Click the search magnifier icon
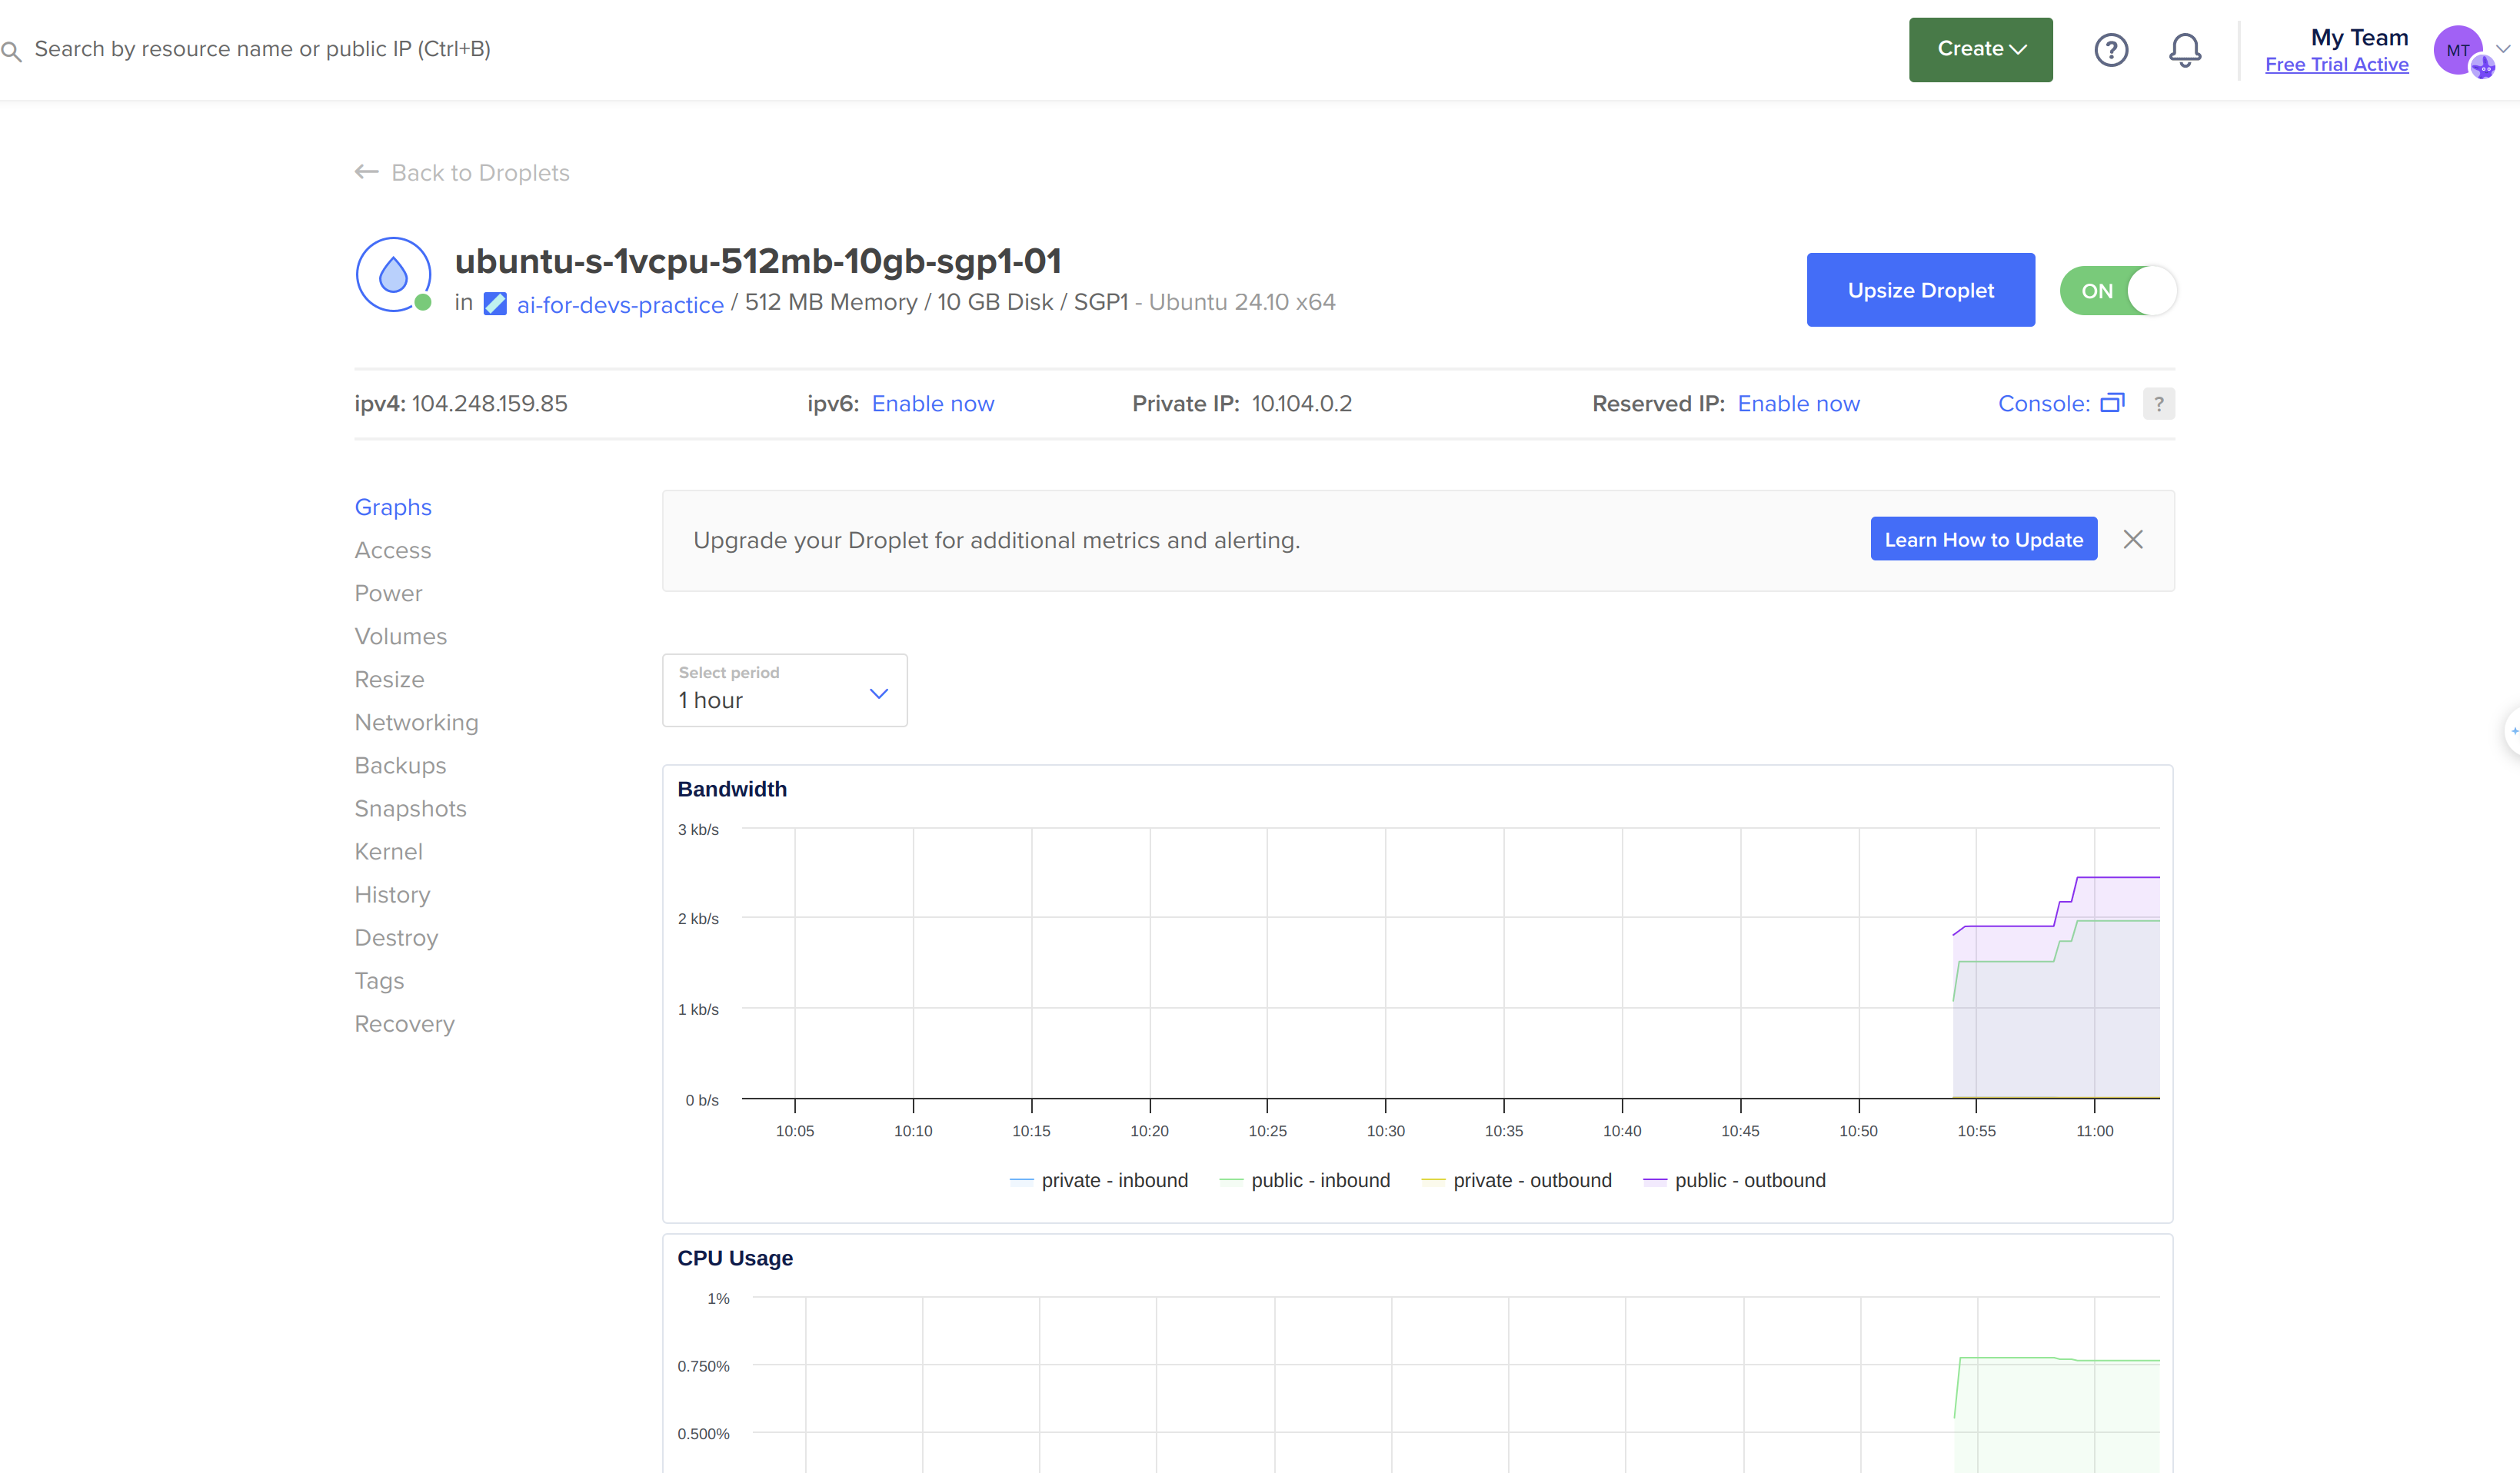 point(11,50)
